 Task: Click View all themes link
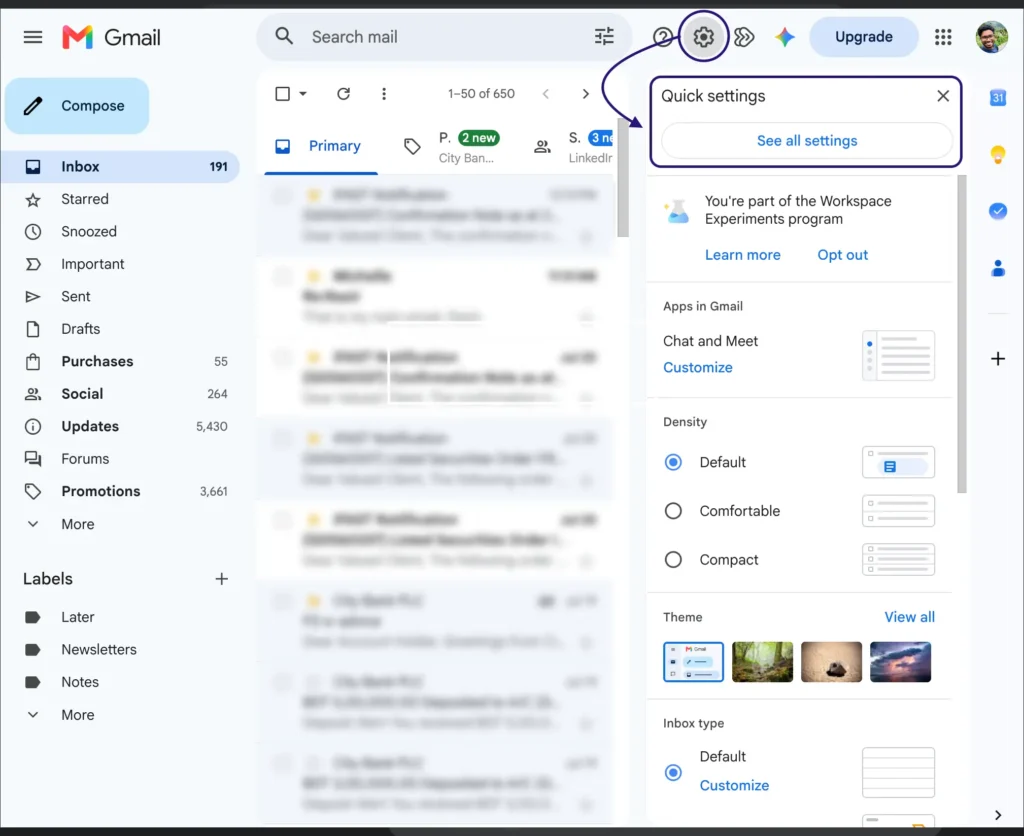pos(909,617)
